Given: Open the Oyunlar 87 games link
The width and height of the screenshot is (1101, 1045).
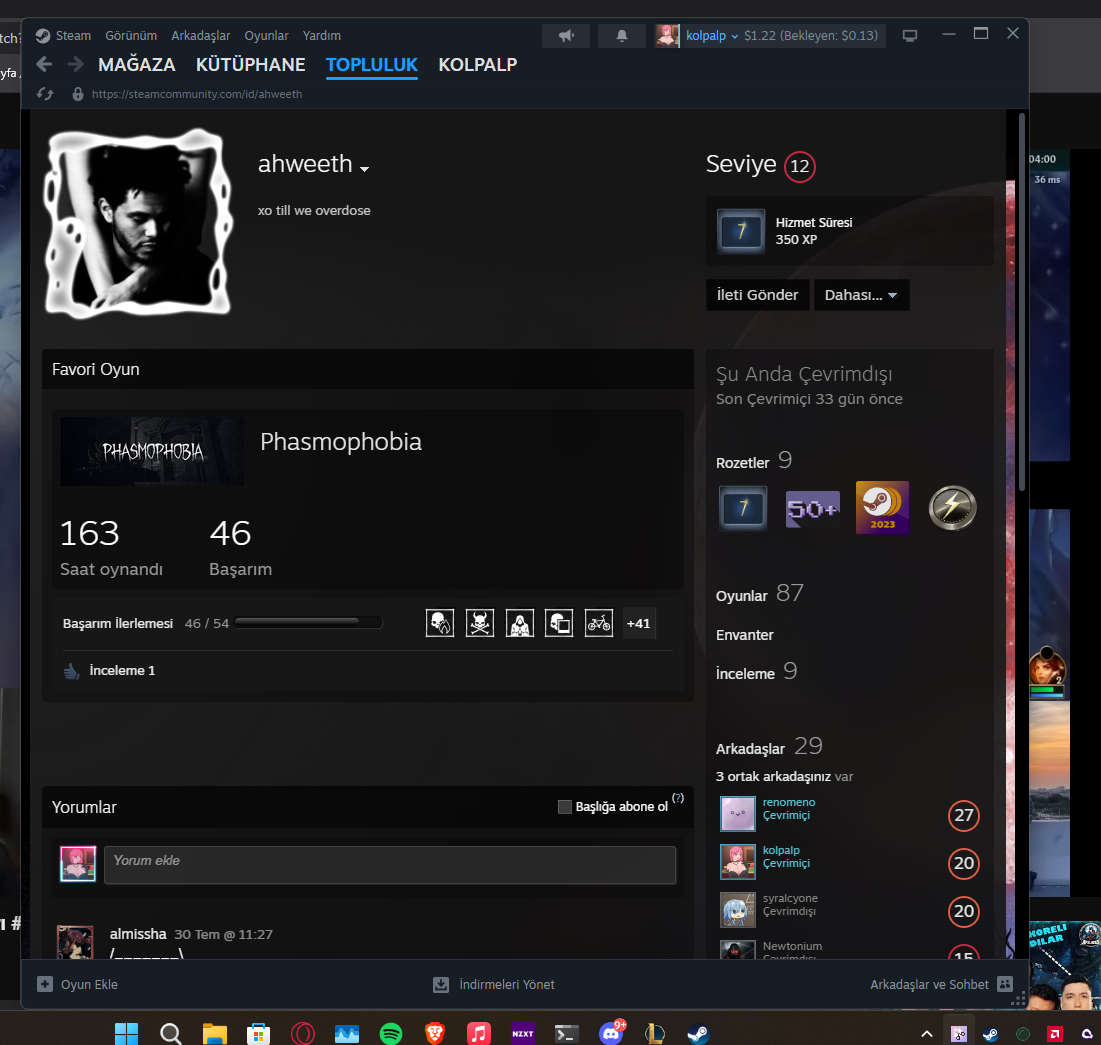Looking at the screenshot, I should (760, 594).
